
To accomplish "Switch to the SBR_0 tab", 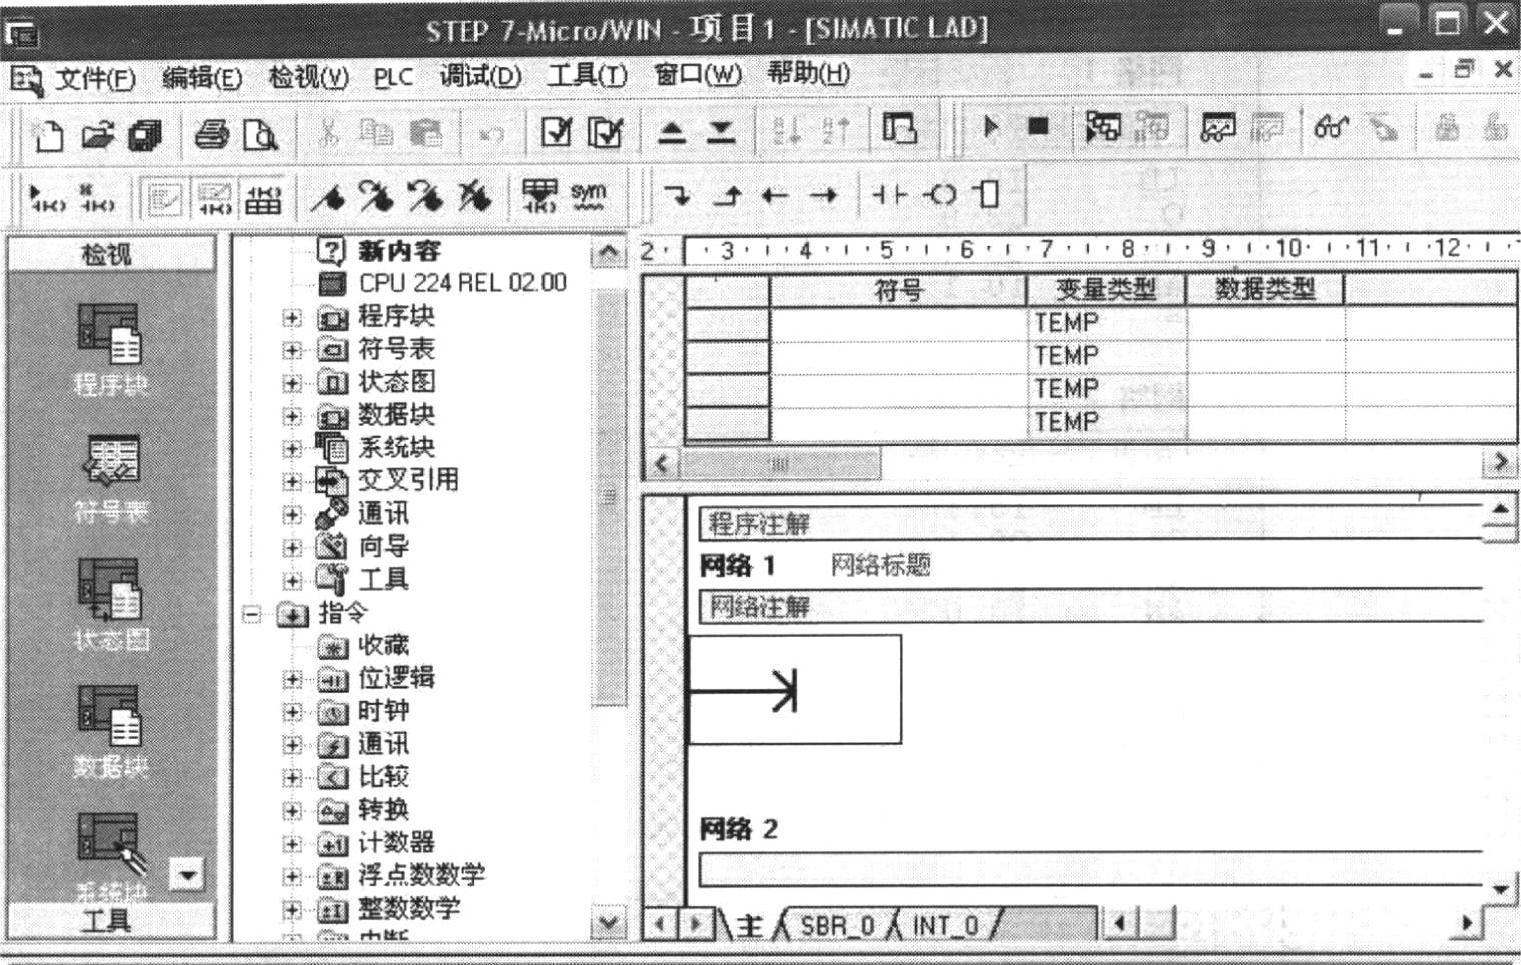I will [838, 925].
